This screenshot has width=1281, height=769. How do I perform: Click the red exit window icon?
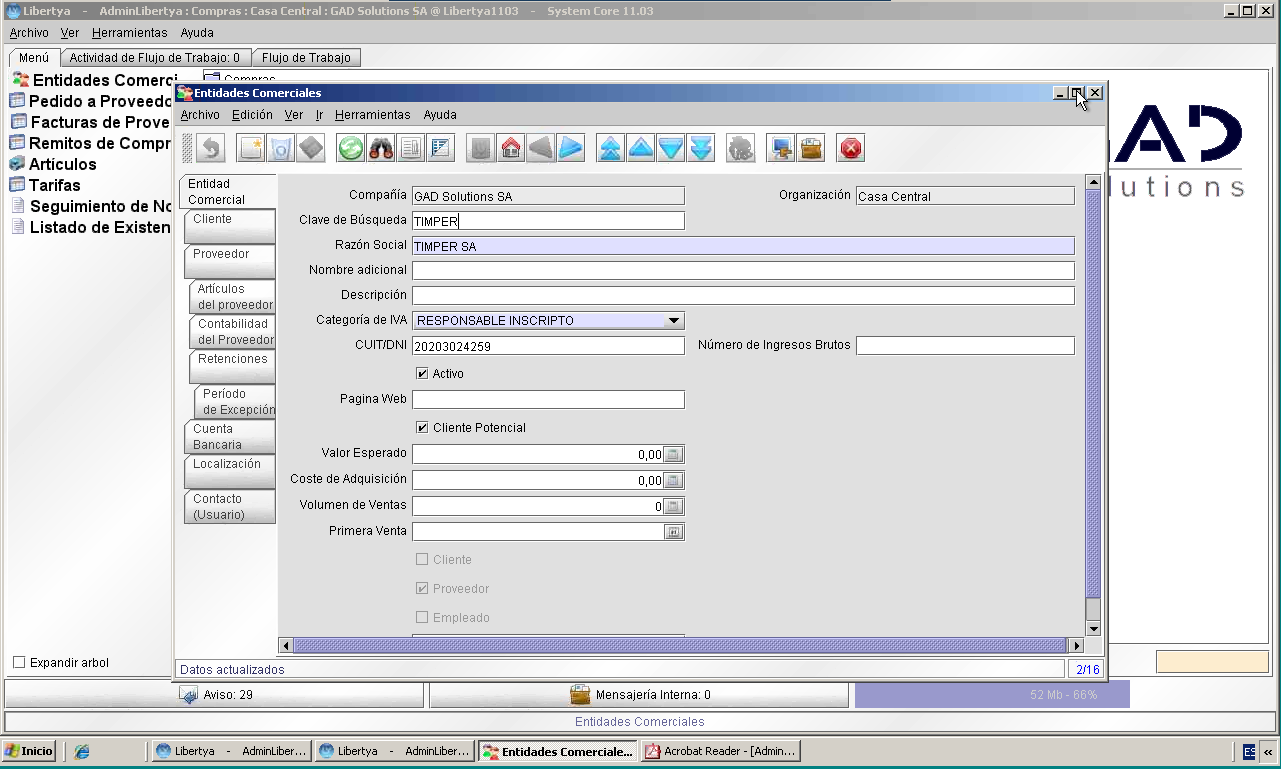[x=851, y=148]
